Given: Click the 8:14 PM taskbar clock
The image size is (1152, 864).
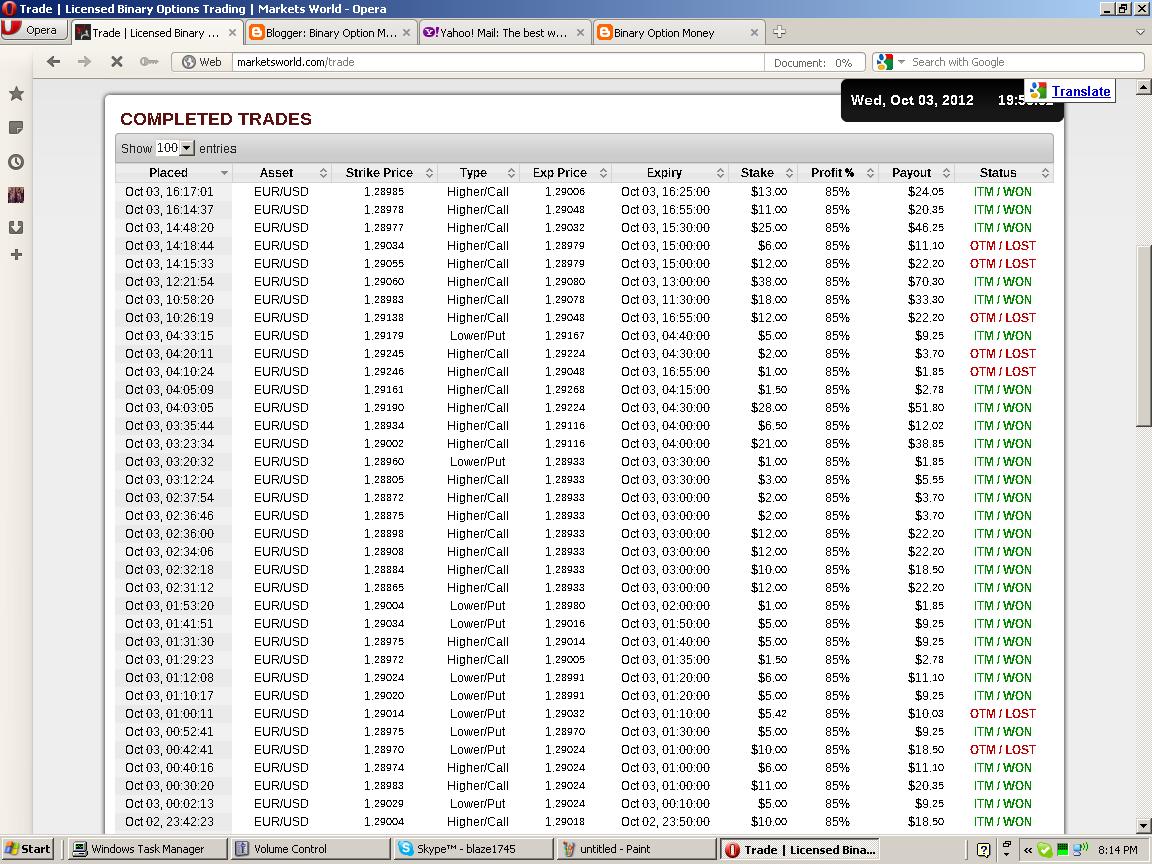Looking at the screenshot, I should coord(1117,850).
